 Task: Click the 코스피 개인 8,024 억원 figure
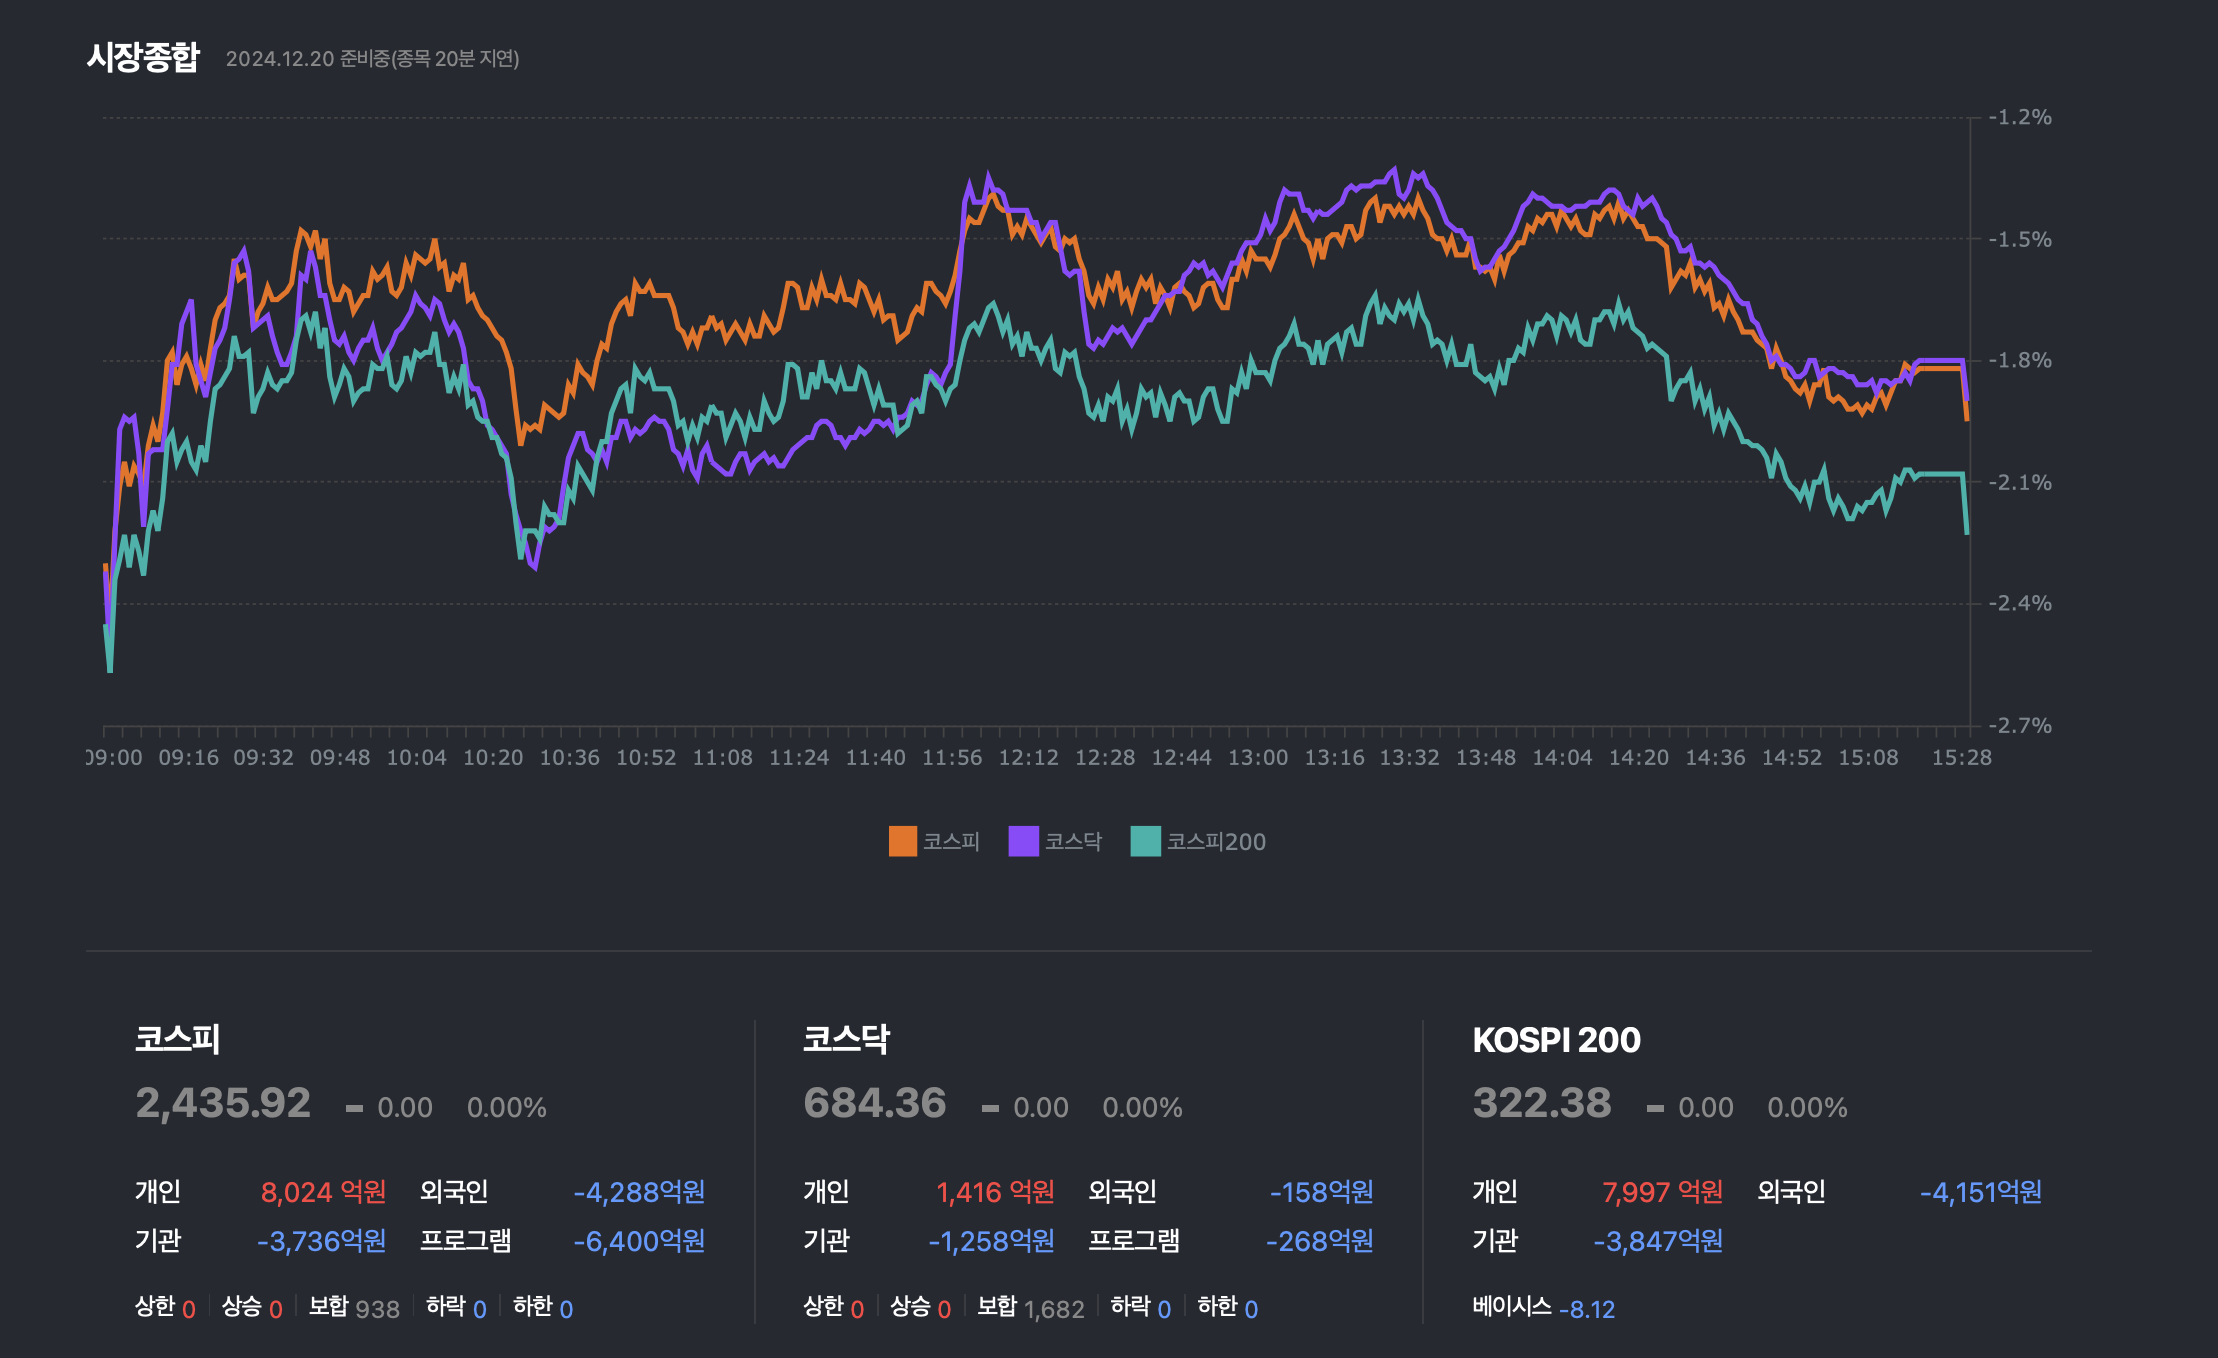(323, 1192)
